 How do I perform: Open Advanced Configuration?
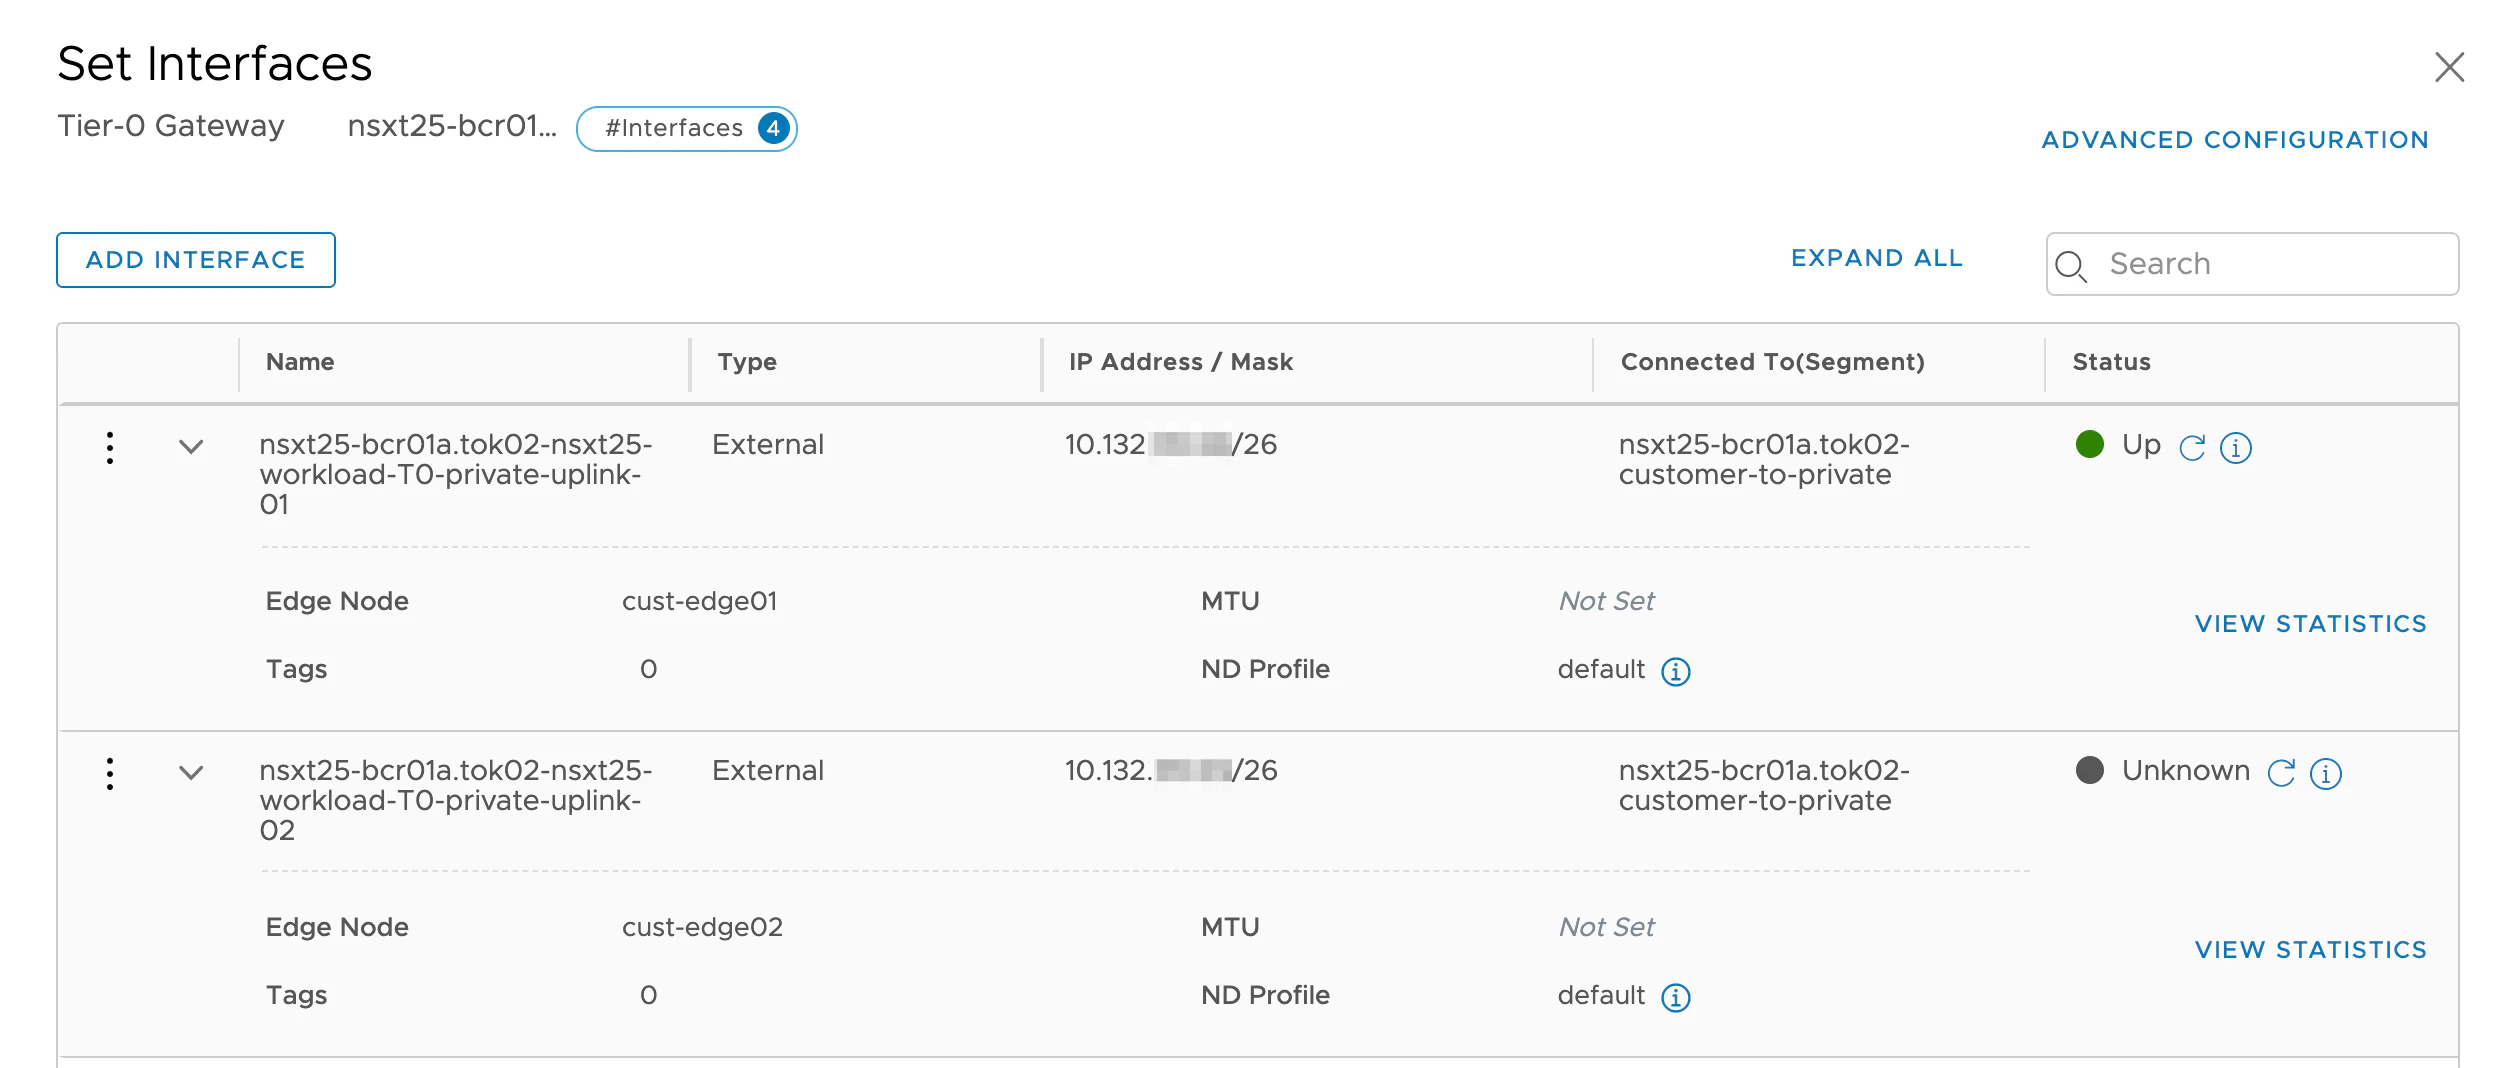coord(2235,140)
